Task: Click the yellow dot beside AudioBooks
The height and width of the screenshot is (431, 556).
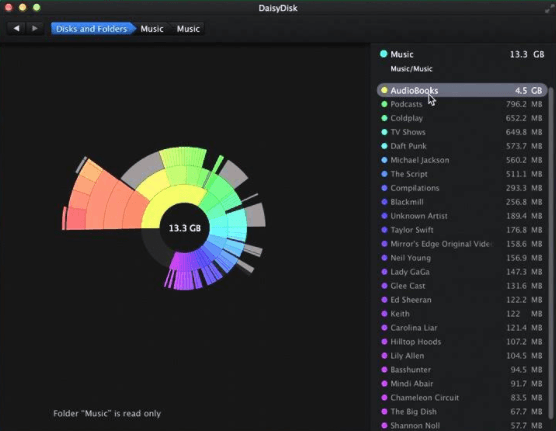Action: pos(384,90)
